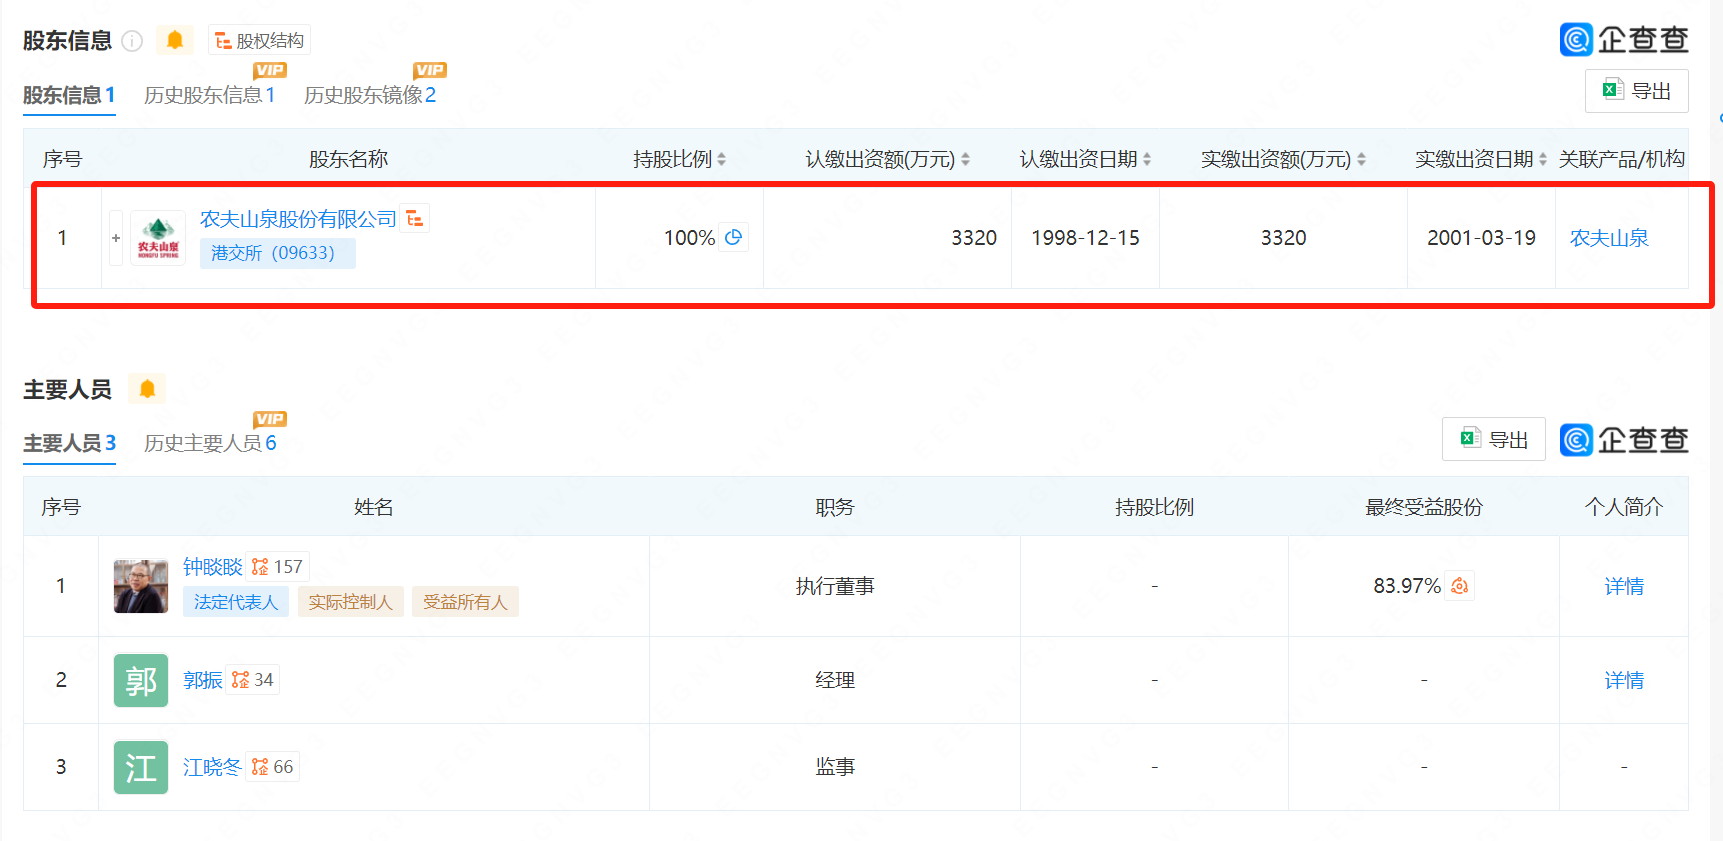1723x841 pixels.
Task: Click the relation icon with 157 beside 钟睒睒
Action: [277, 567]
